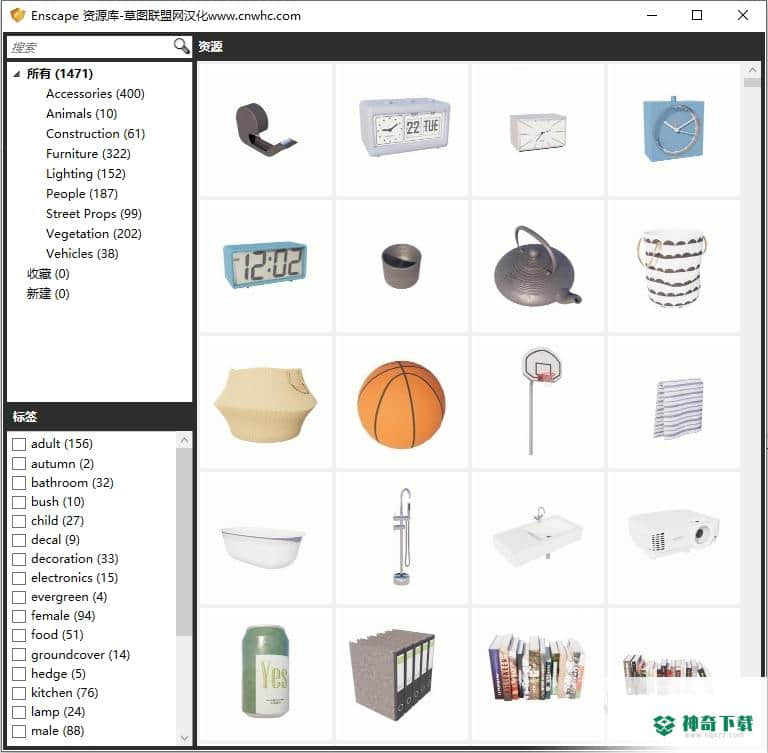Viewport: 768px width, 753px height.
Task: Select the patterned laundry basket asset
Action: click(674, 266)
